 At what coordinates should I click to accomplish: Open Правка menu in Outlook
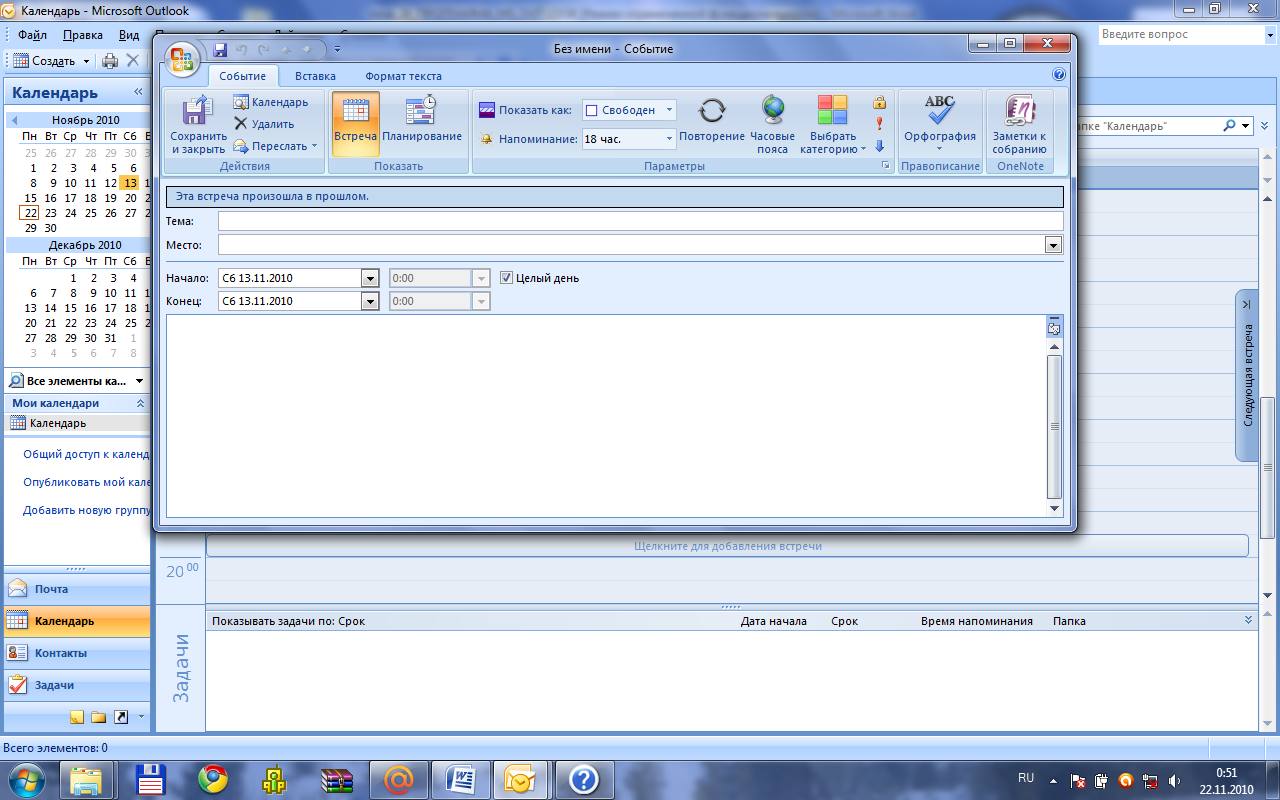click(82, 35)
